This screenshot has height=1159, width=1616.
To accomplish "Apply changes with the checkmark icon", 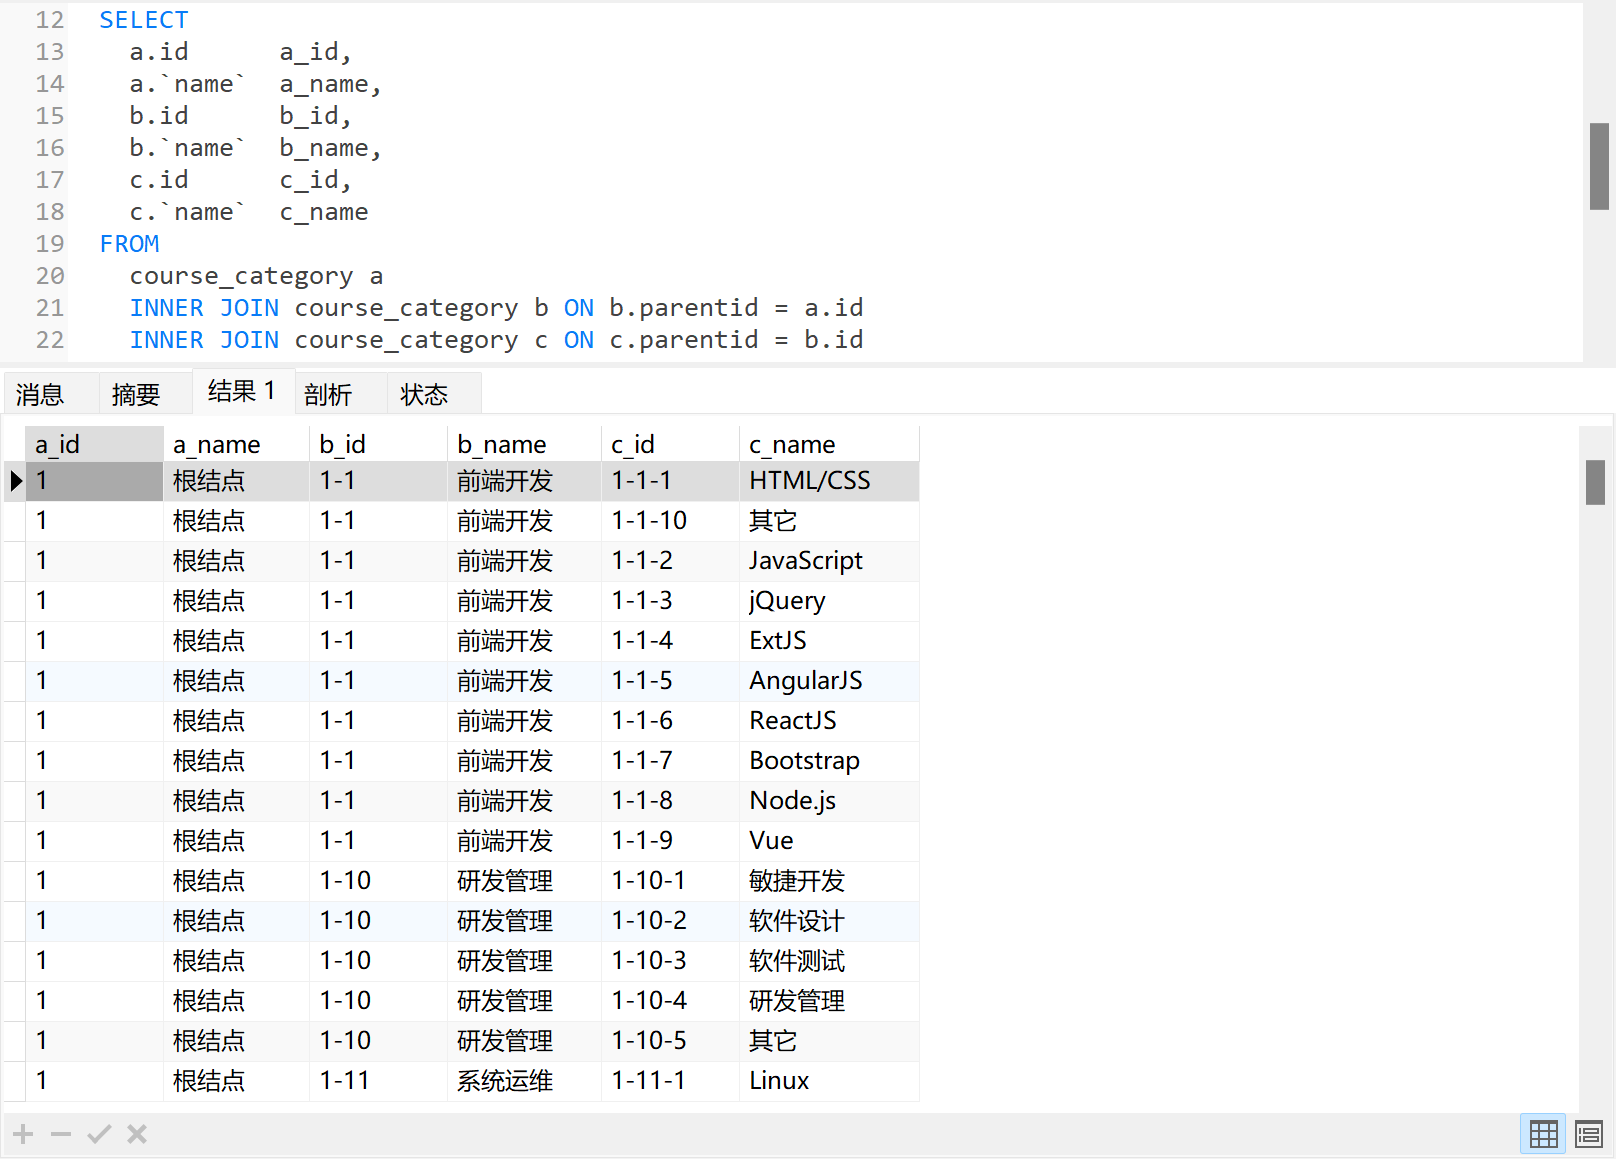I will click(99, 1134).
